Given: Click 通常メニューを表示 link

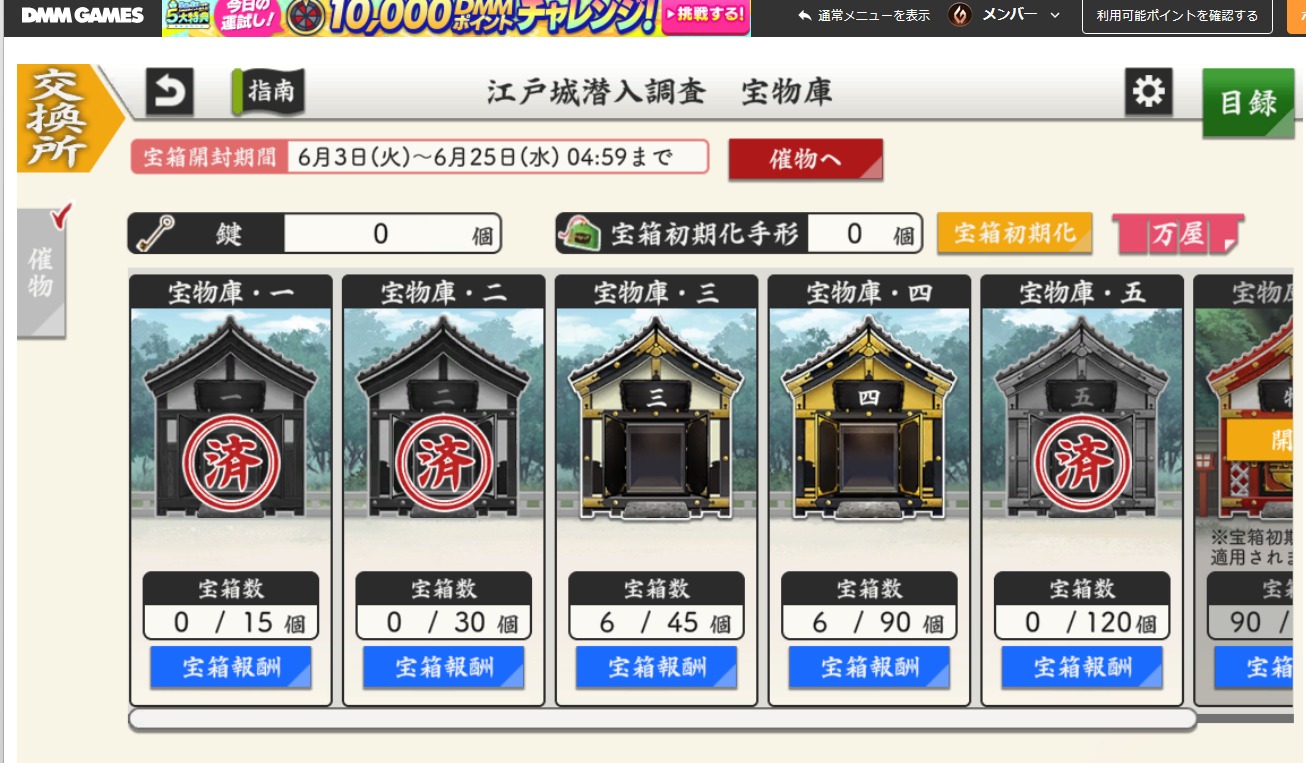Looking at the screenshot, I should point(865,15).
